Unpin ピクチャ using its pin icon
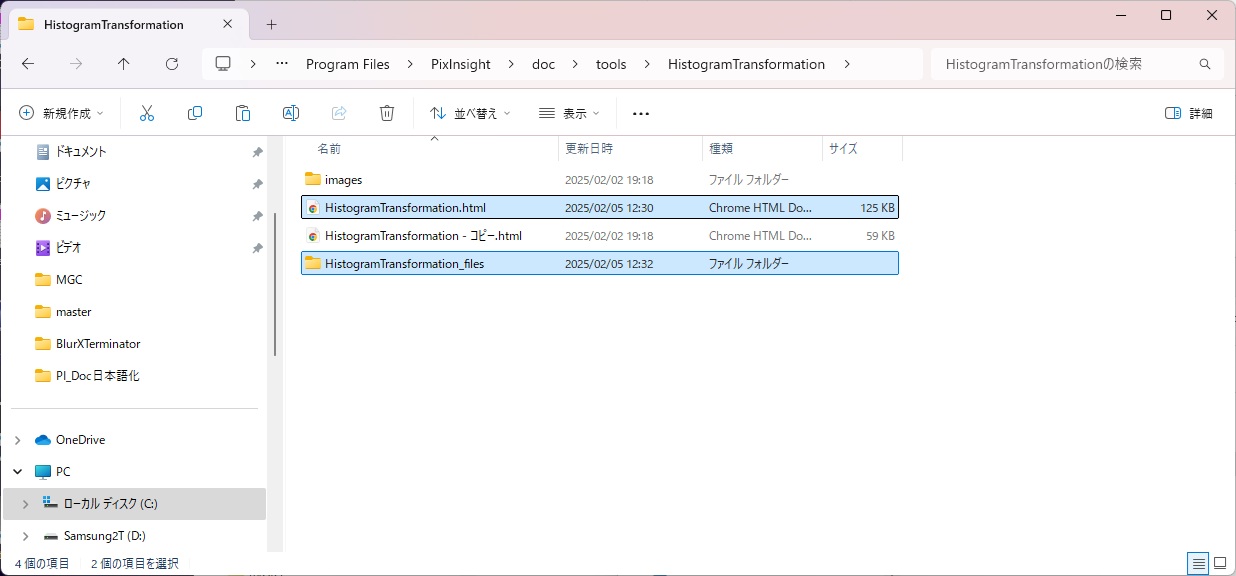This screenshot has height=576, width=1236. click(257, 184)
